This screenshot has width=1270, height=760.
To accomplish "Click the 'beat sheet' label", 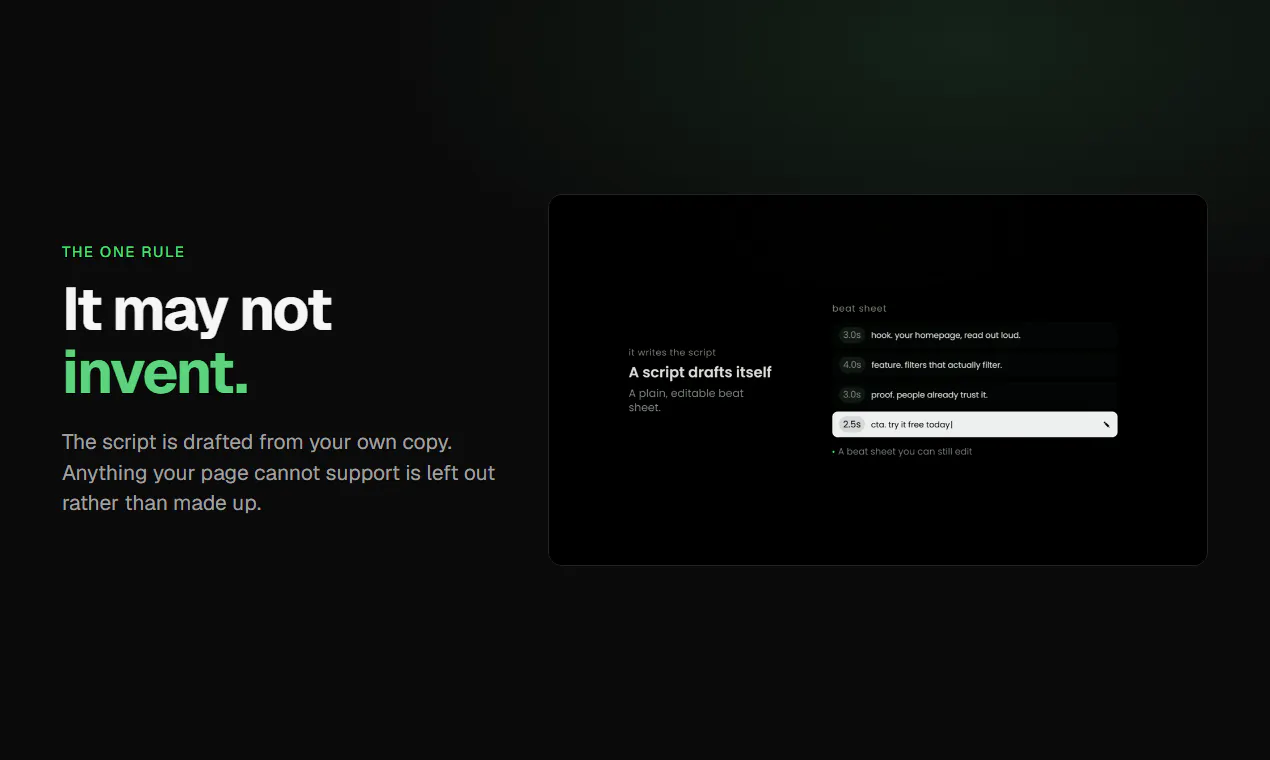I will click(859, 309).
